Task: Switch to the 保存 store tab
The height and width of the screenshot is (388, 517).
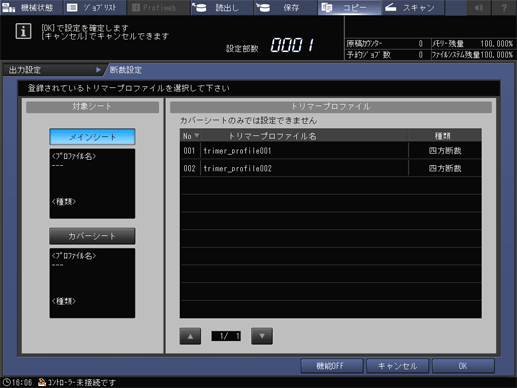Action: [286, 7]
